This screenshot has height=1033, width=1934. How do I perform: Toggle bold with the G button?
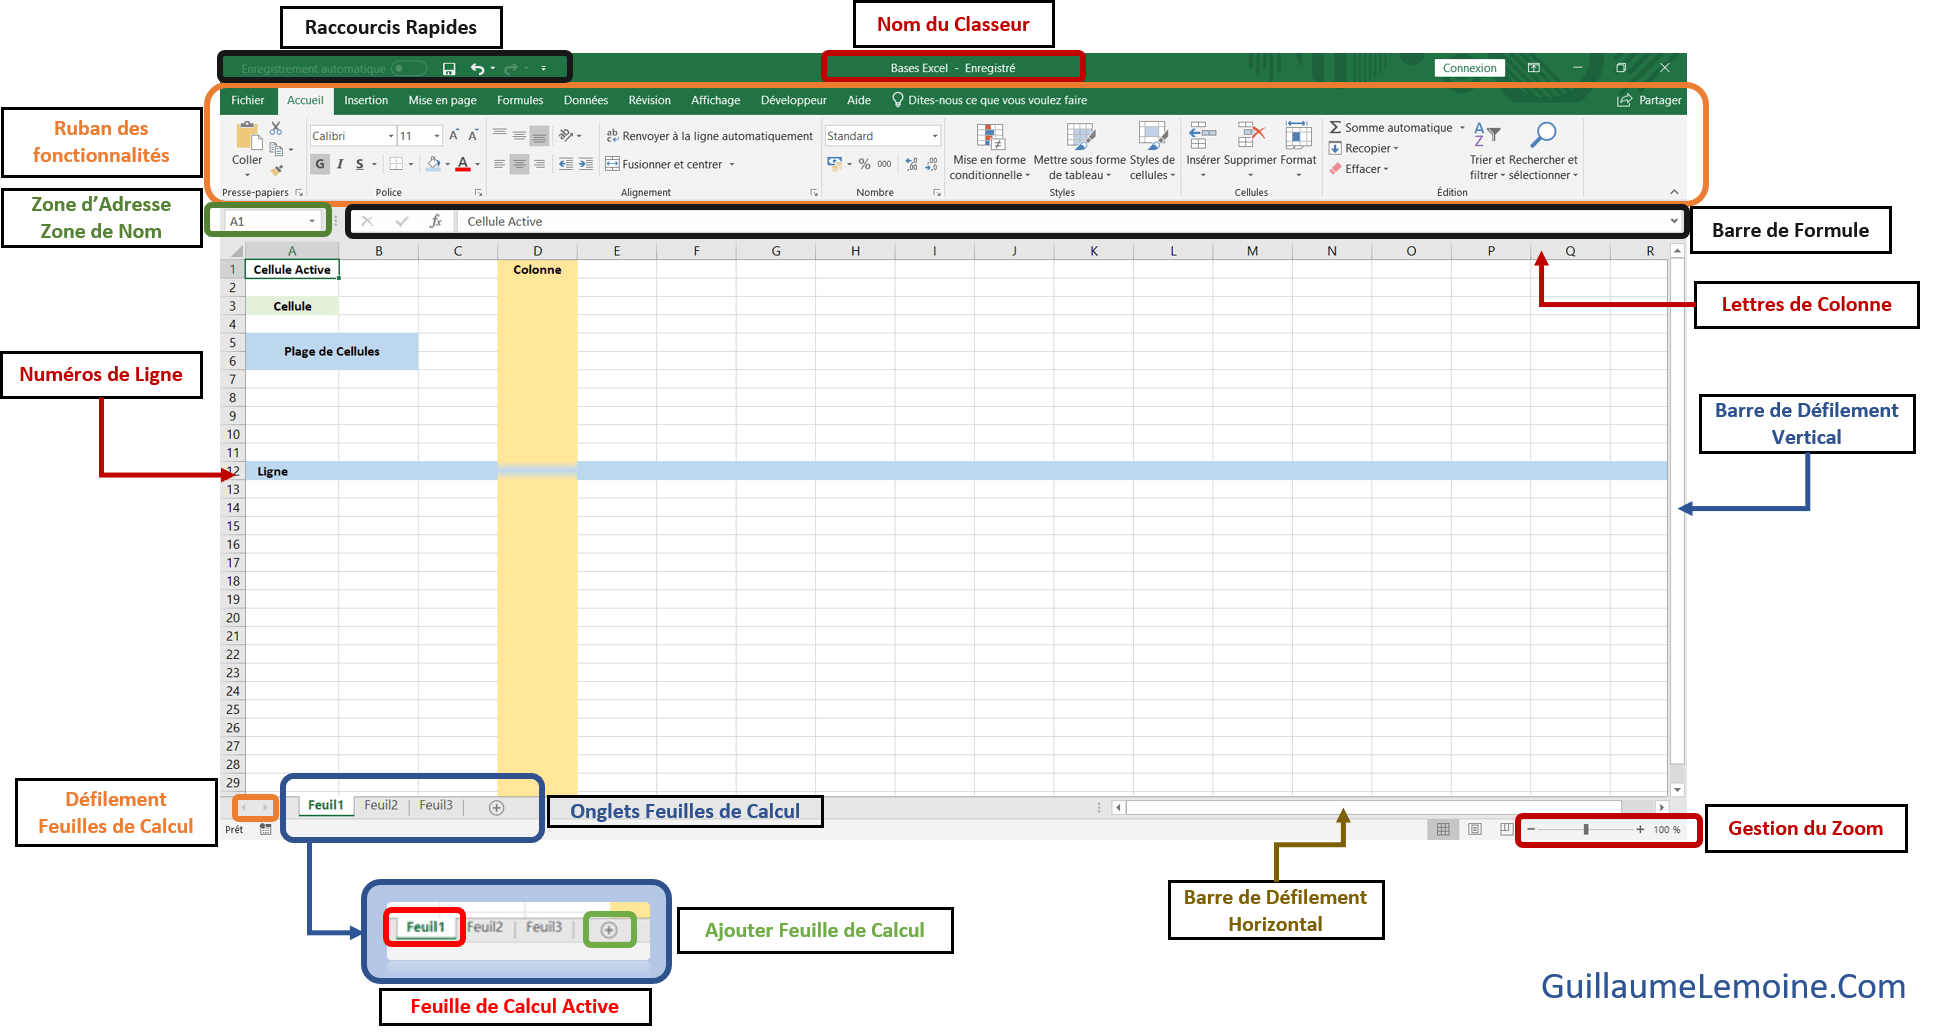pyautogui.click(x=319, y=163)
